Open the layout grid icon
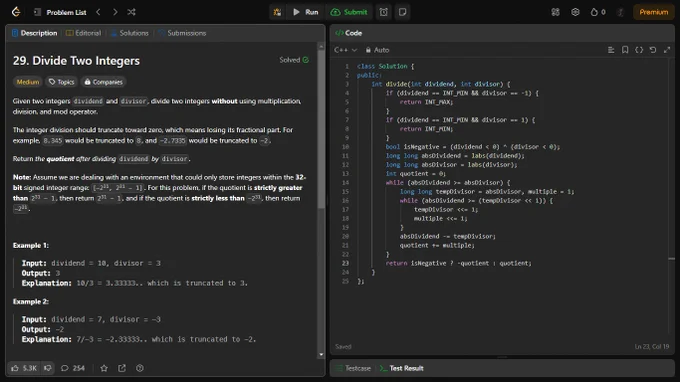The image size is (680, 382). pos(556,12)
